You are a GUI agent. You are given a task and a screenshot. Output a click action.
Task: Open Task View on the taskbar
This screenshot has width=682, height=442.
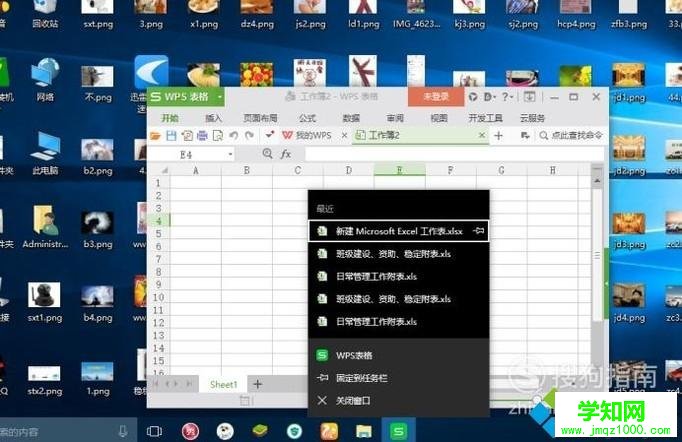click(154, 431)
